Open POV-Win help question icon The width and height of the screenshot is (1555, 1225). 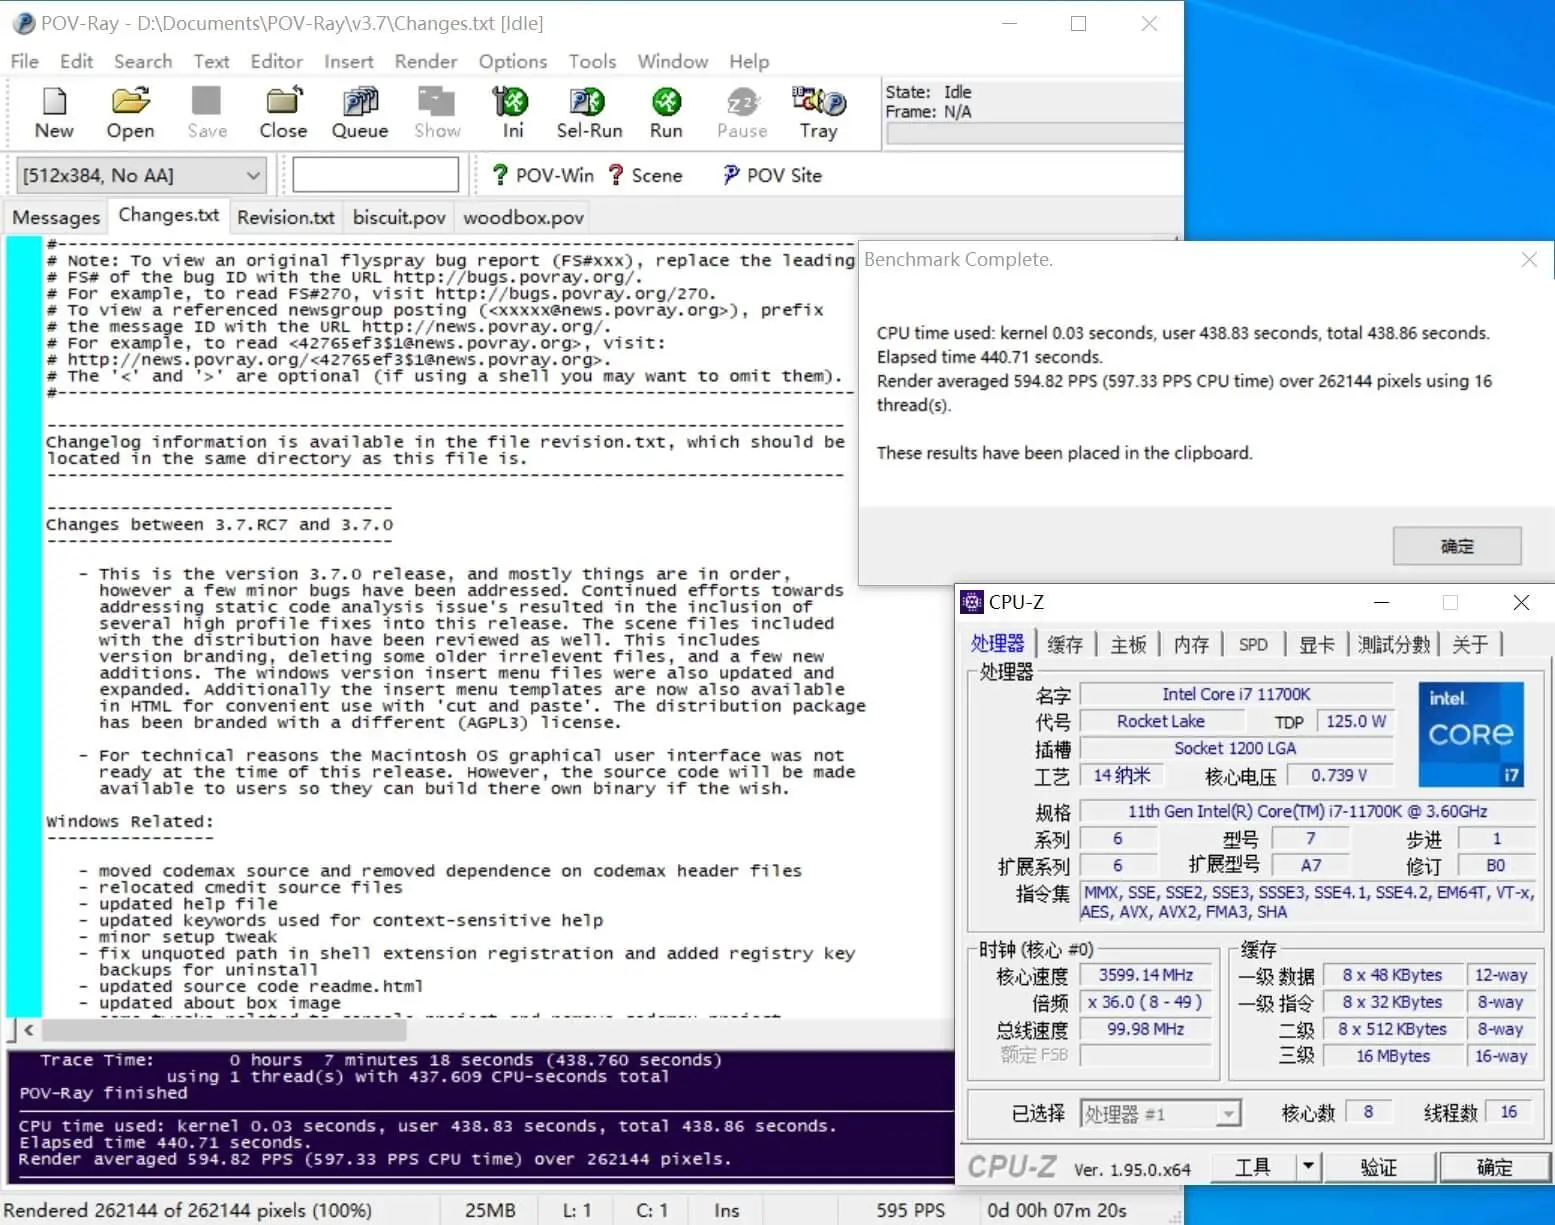point(501,175)
